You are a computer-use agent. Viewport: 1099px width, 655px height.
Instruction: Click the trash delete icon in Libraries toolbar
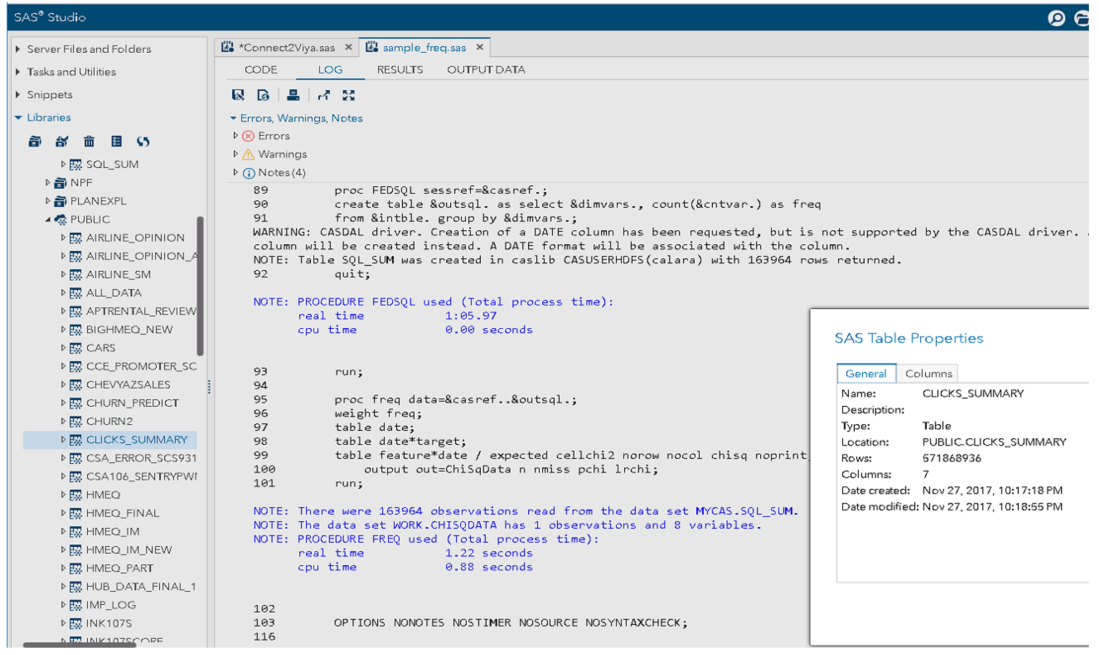(x=89, y=142)
